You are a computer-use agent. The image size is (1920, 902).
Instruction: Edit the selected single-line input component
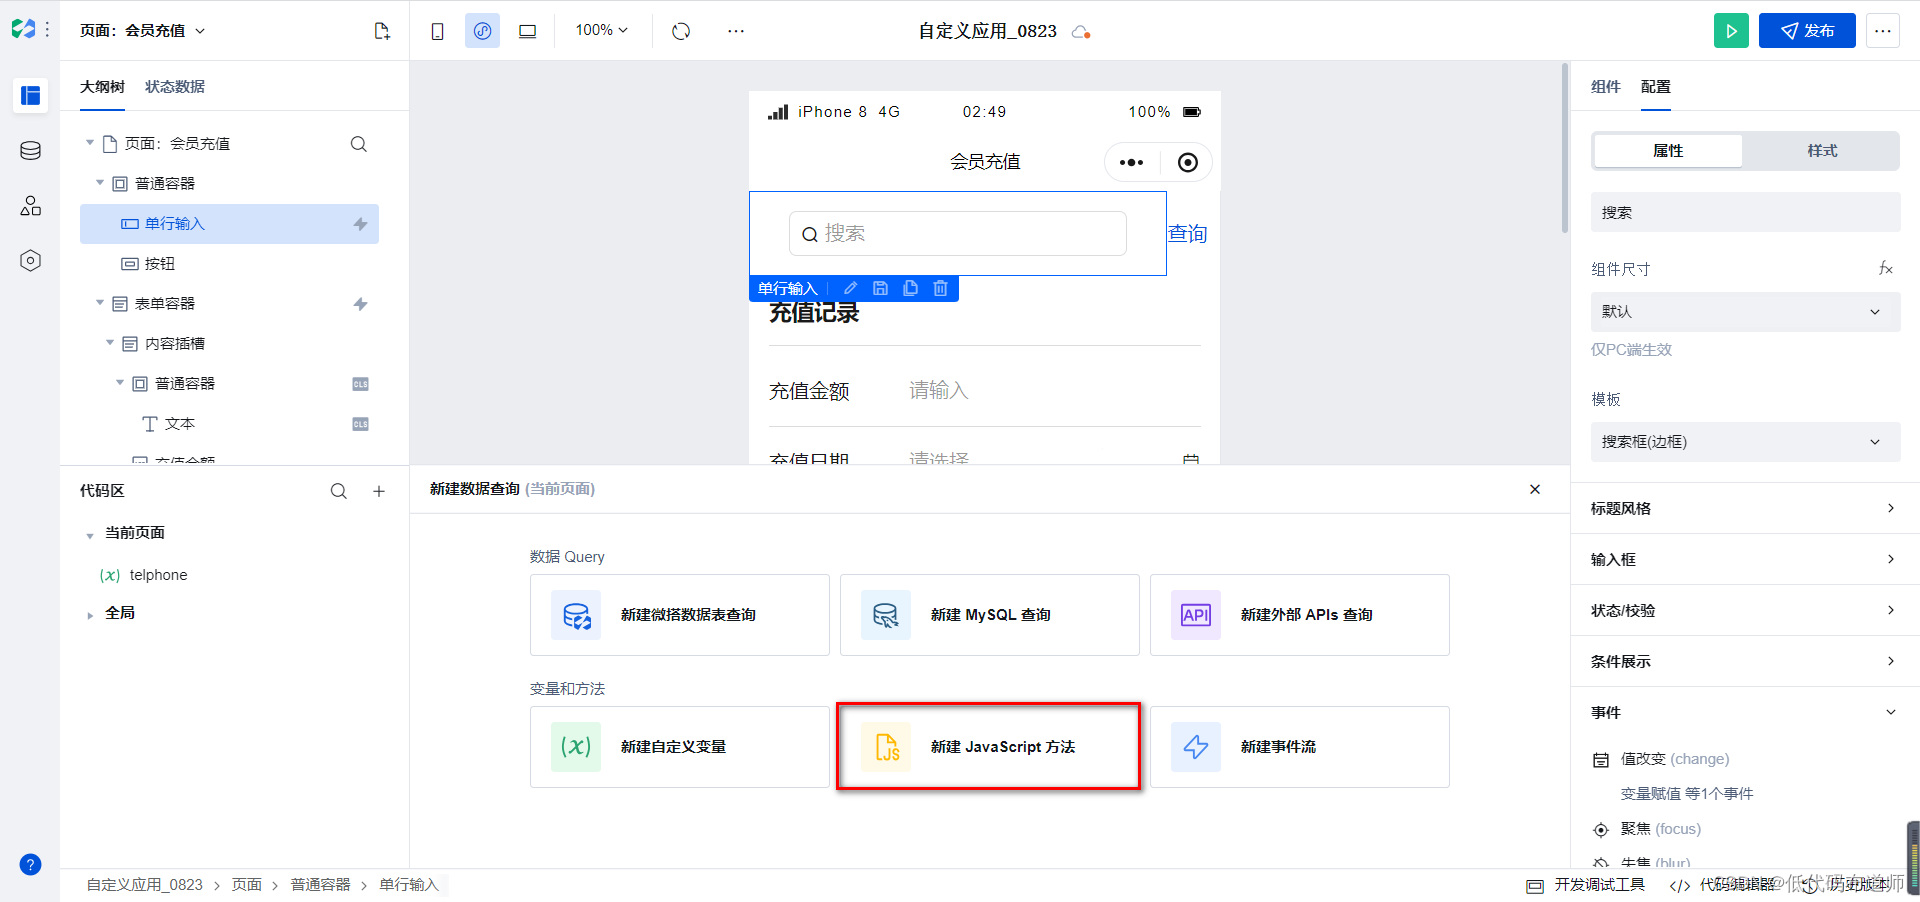pyautogui.click(x=851, y=288)
